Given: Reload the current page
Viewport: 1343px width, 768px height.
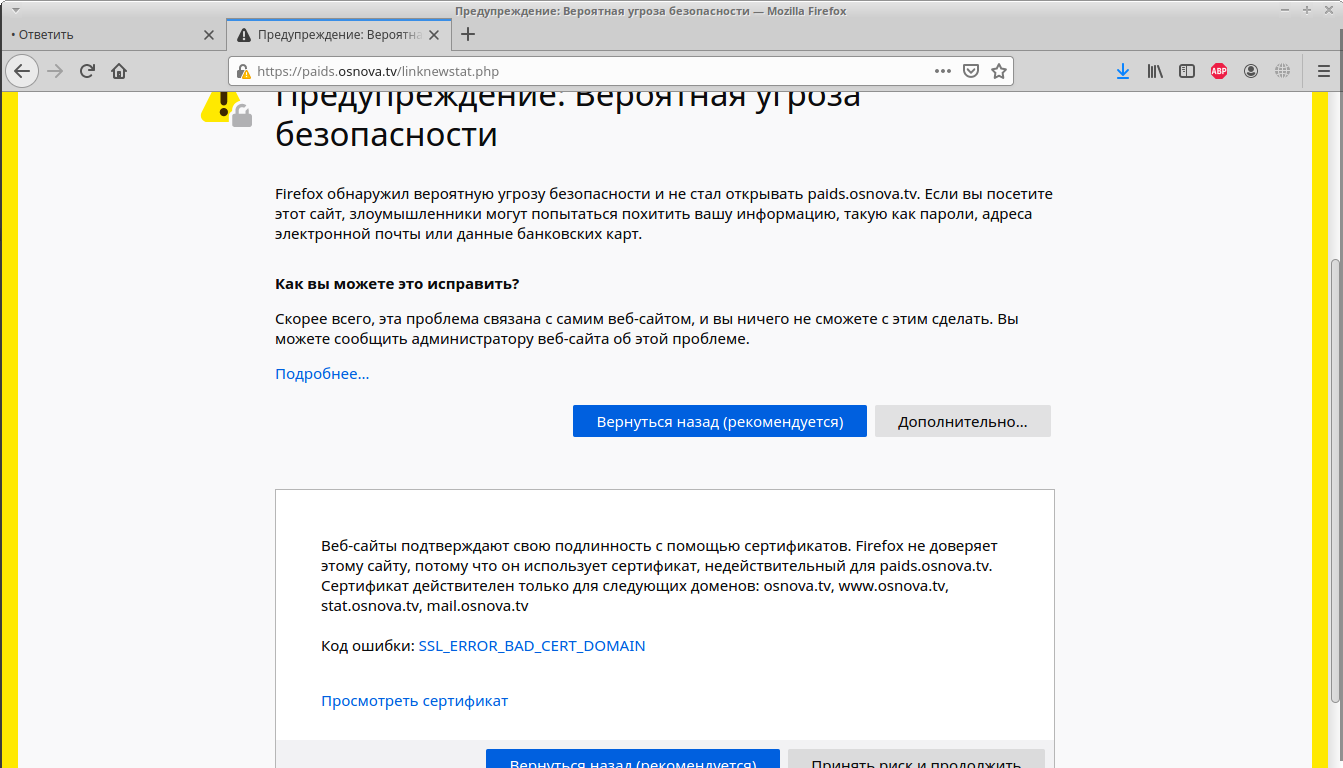Looking at the screenshot, I should pyautogui.click(x=87, y=71).
